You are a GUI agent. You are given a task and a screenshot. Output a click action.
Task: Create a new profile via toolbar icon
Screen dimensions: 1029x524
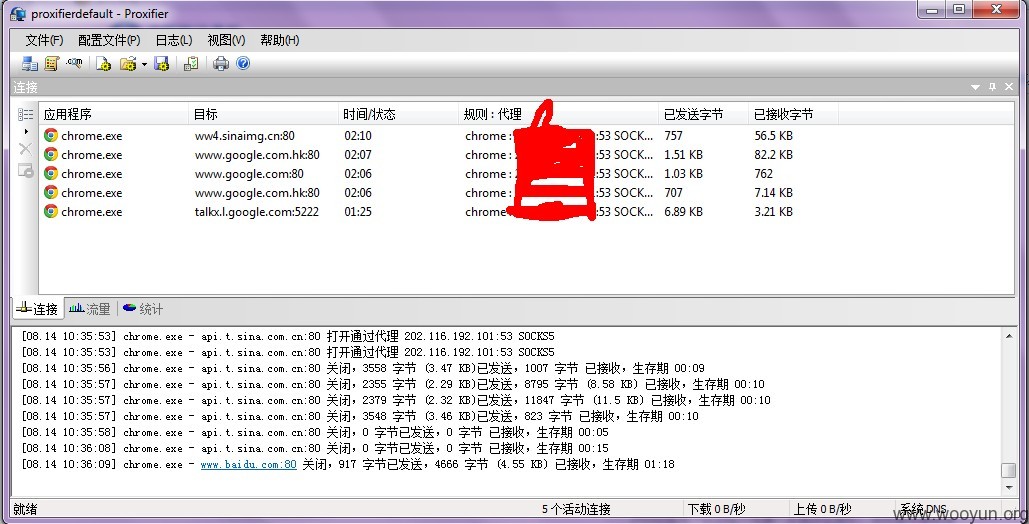click(x=104, y=64)
